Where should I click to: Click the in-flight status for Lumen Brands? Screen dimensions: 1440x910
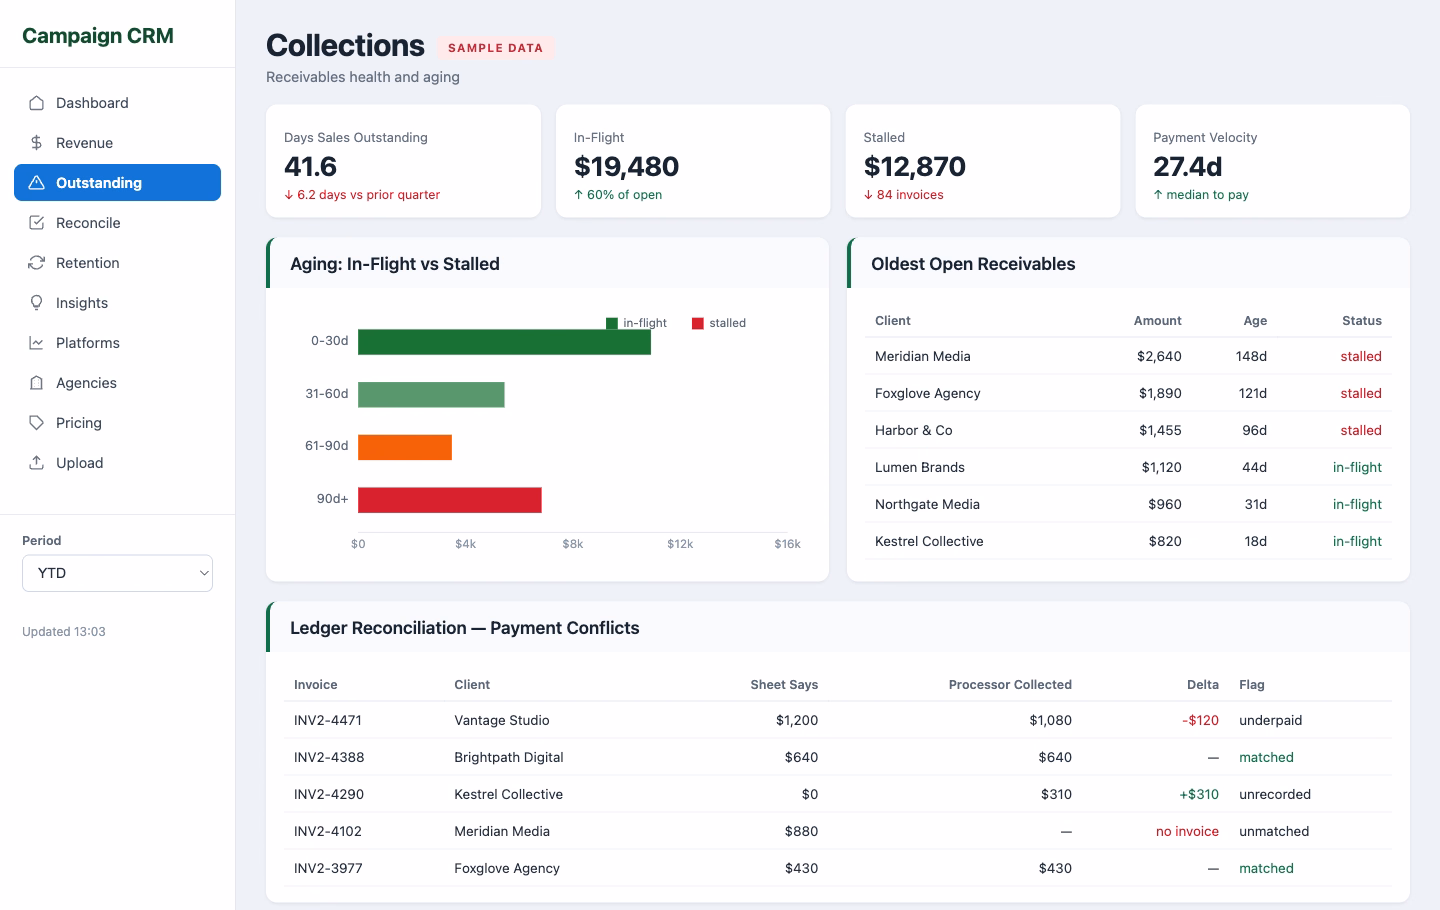pos(1357,467)
